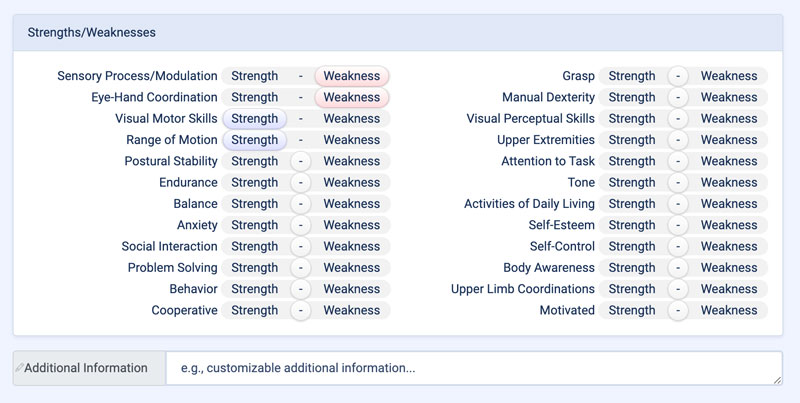Set Balance to Strength
800x403 pixels.
pos(255,204)
